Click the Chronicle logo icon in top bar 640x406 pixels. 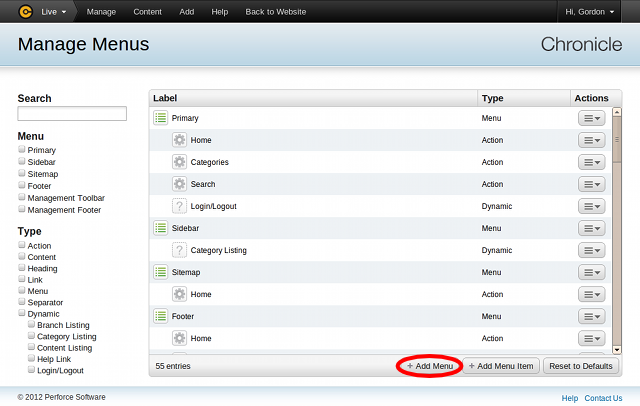pos(25,12)
